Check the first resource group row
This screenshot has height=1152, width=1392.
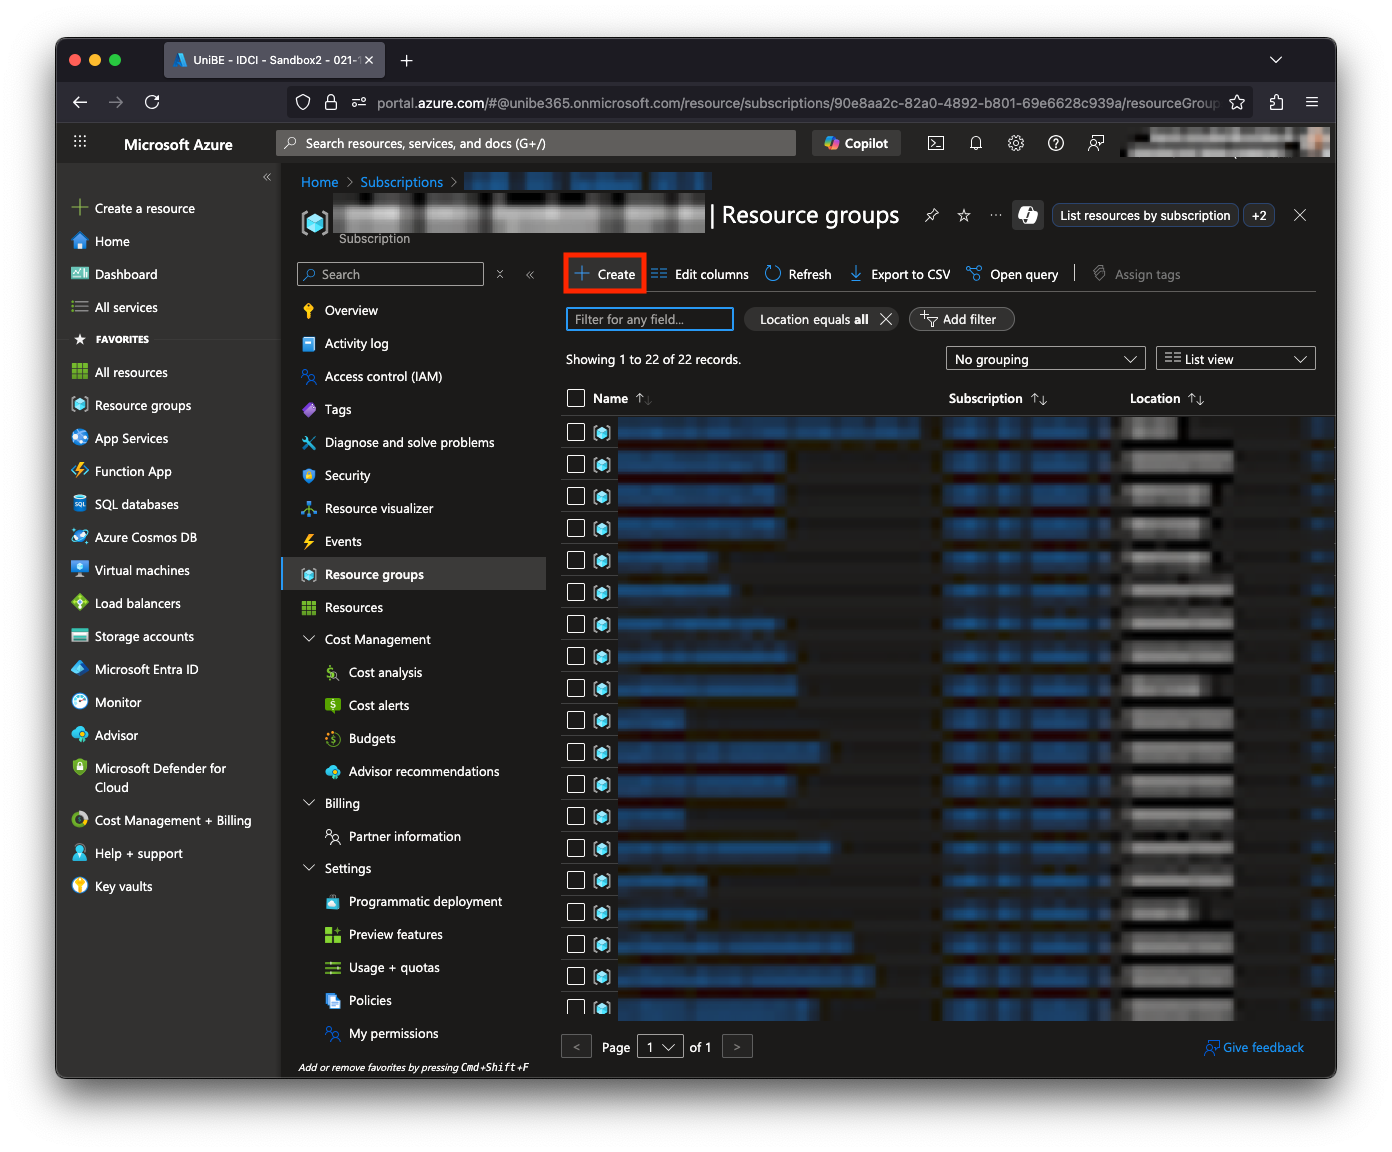[576, 432]
